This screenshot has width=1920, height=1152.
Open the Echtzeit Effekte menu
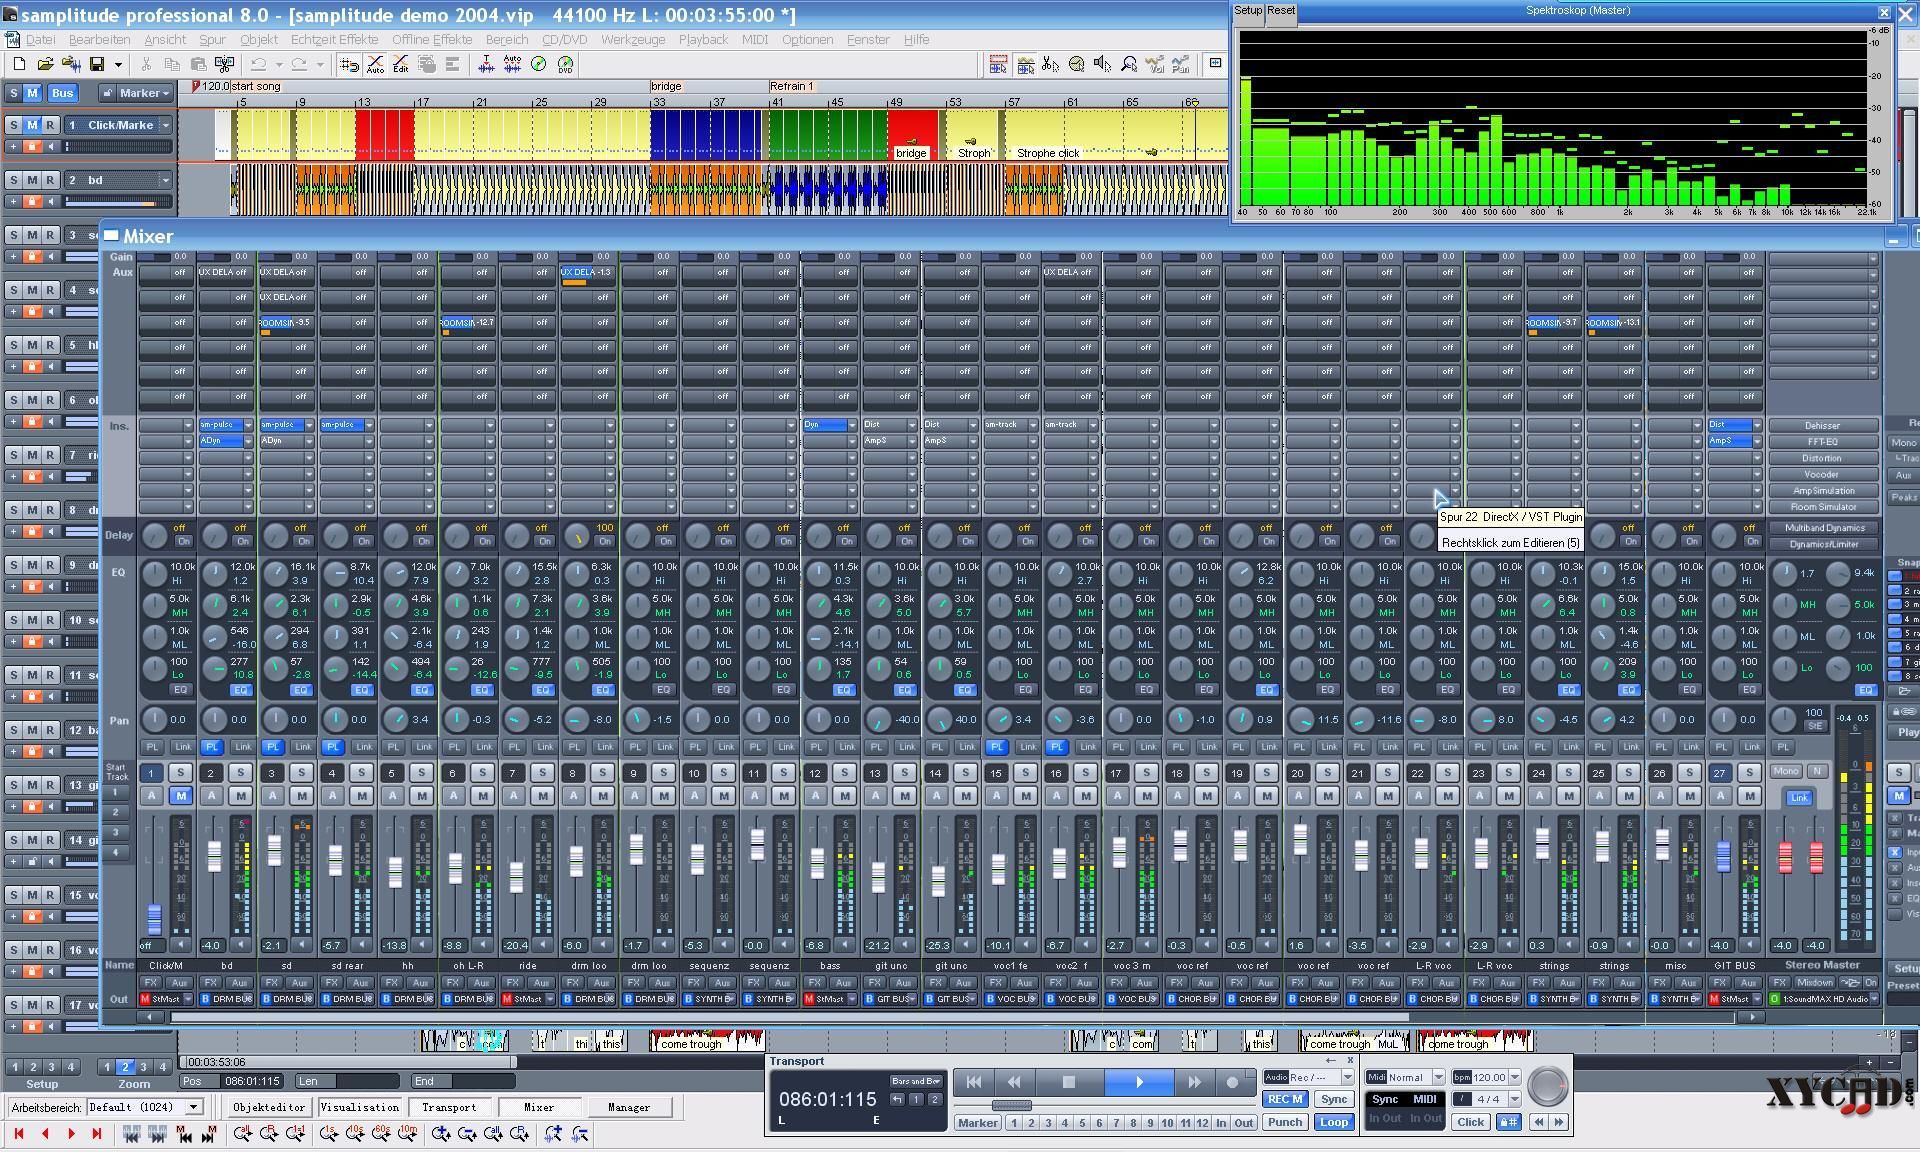(x=334, y=40)
